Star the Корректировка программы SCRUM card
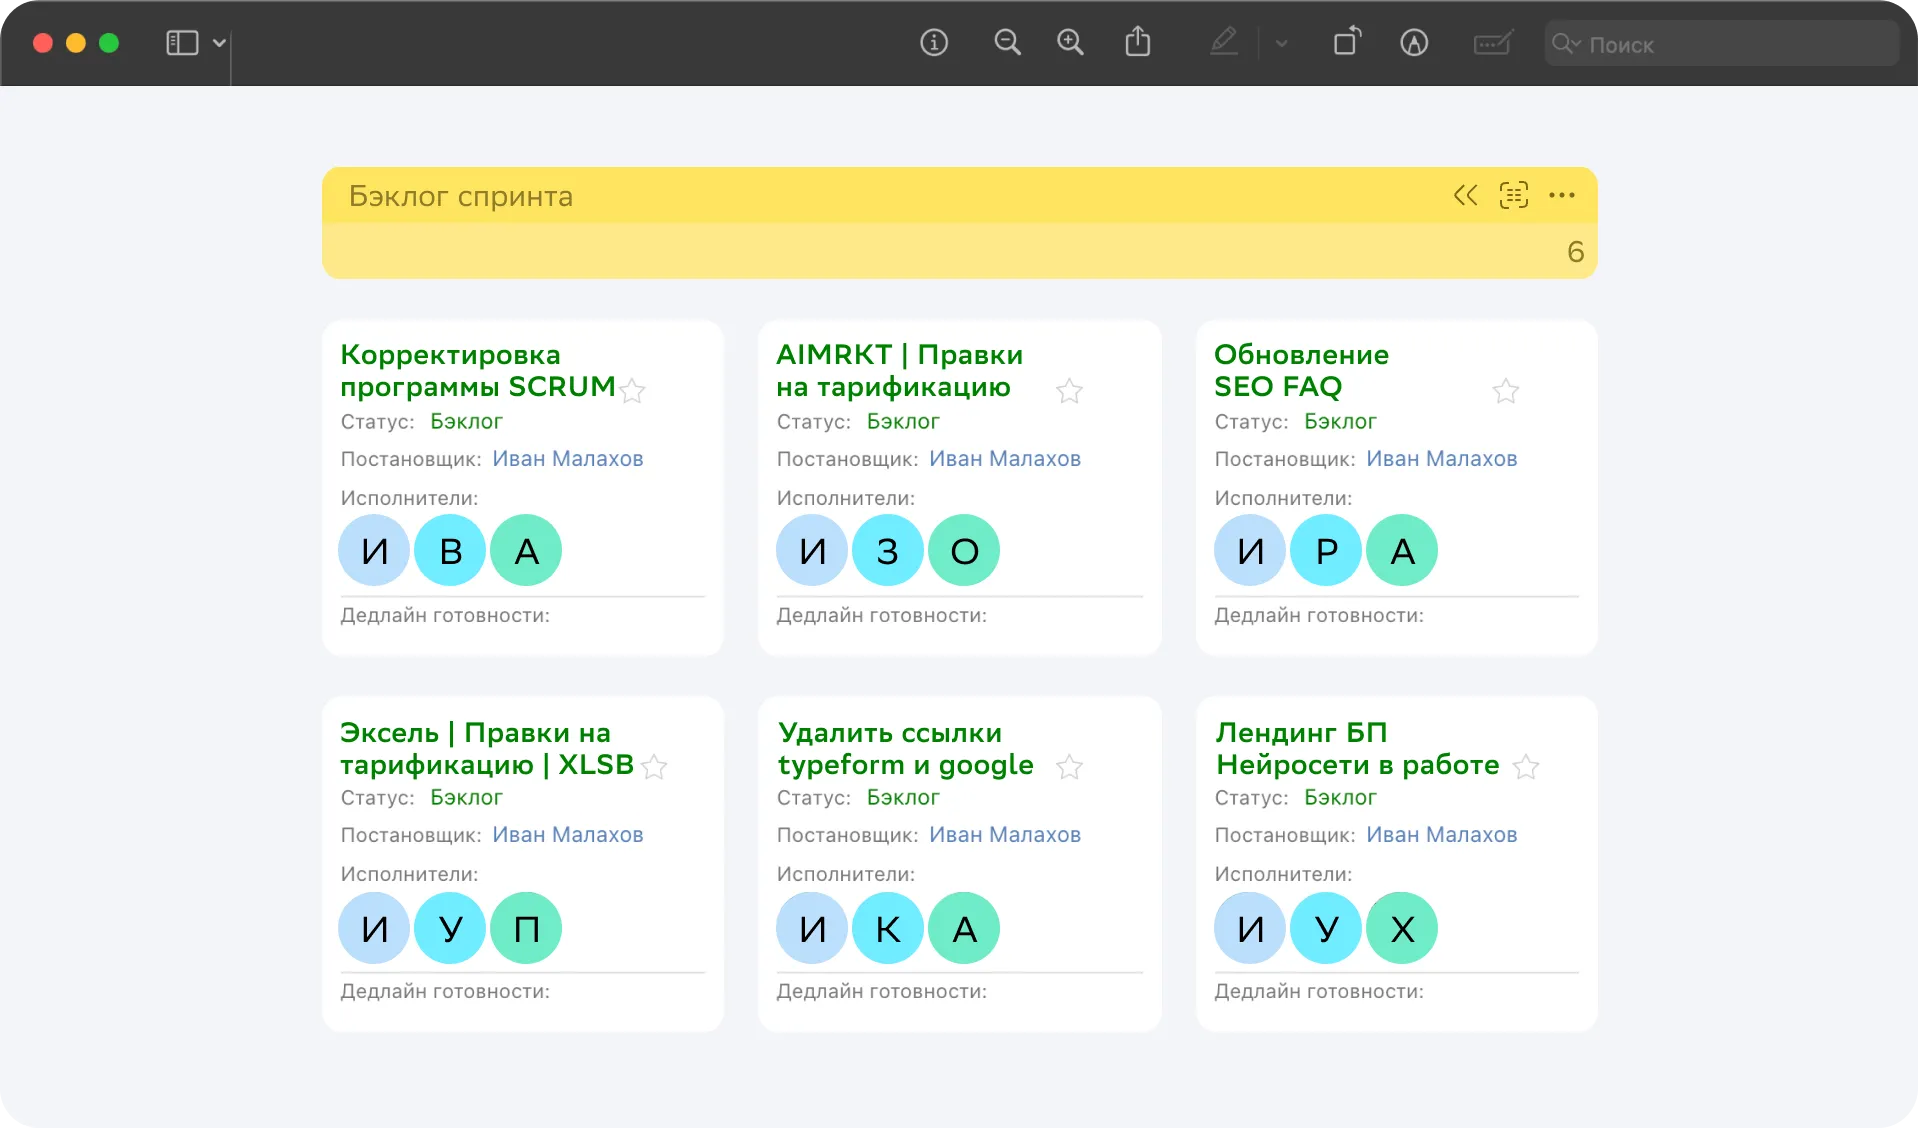Image resolution: width=1918 pixels, height=1128 pixels. pos(632,391)
